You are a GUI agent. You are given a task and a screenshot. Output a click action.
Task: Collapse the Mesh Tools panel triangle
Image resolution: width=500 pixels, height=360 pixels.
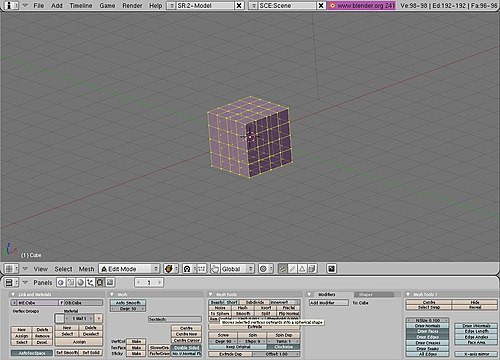[211, 294]
